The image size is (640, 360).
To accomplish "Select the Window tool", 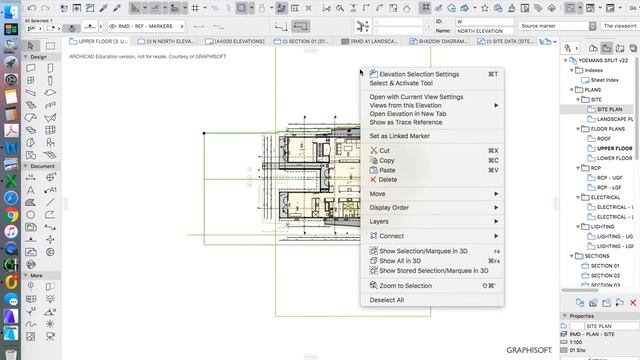I will click(x=31, y=80).
